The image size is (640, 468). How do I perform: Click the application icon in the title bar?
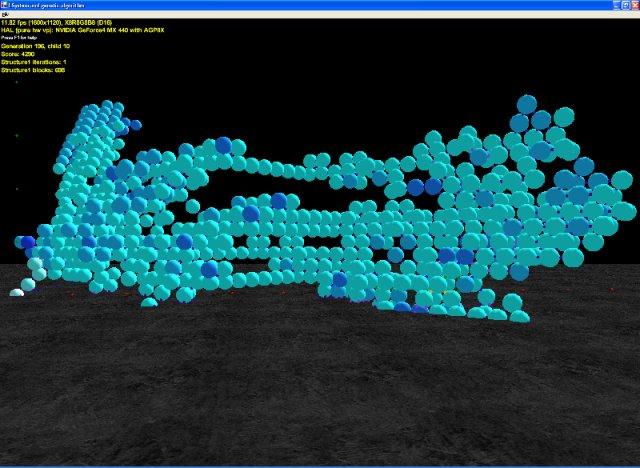click(5, 5)
